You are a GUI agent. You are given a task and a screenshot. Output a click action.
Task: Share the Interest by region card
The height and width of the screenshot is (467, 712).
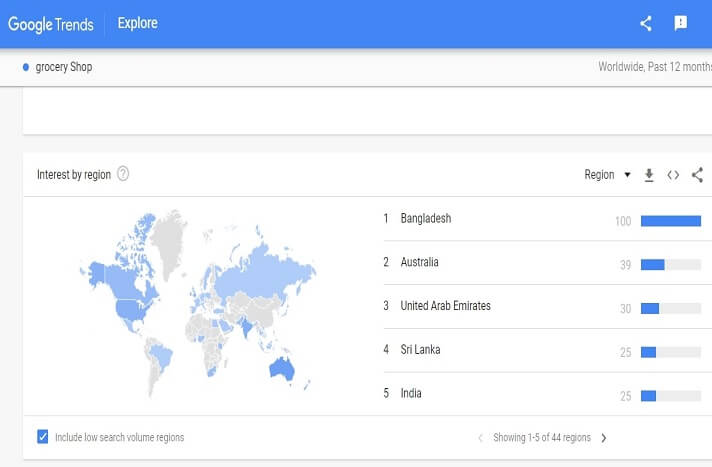(697, 175)
